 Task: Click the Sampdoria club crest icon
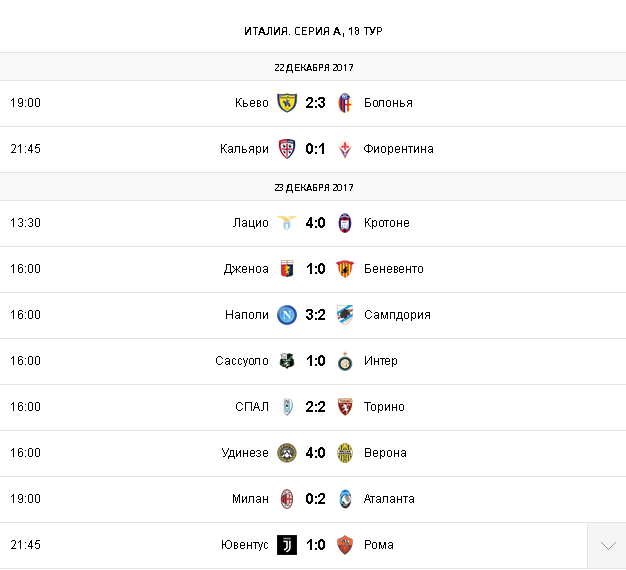[x=345, y=315]
